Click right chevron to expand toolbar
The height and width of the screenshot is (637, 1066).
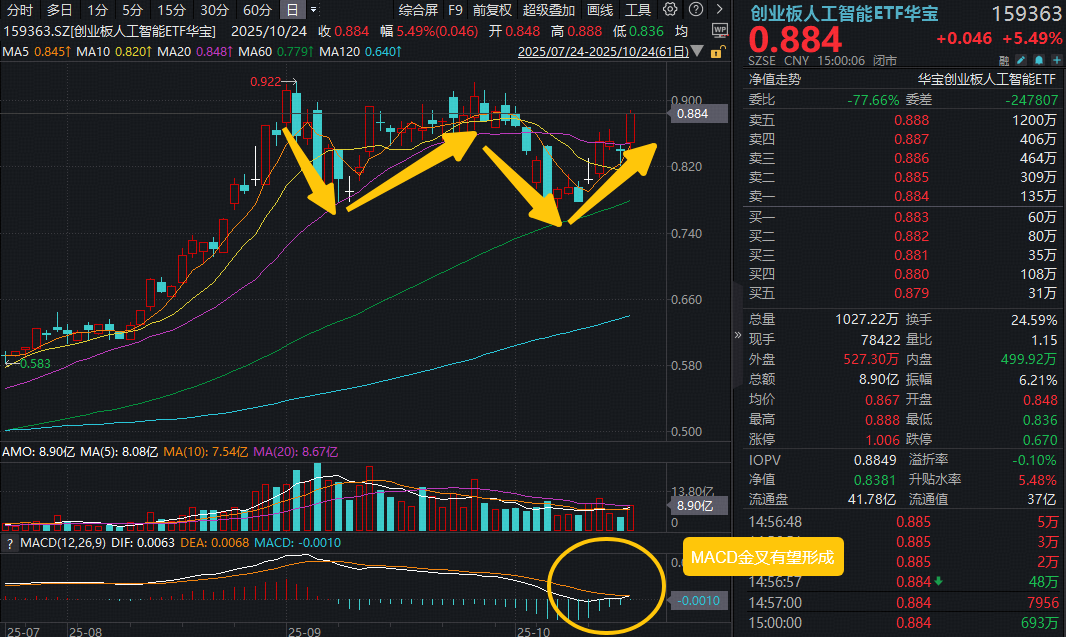coord(720,9)
